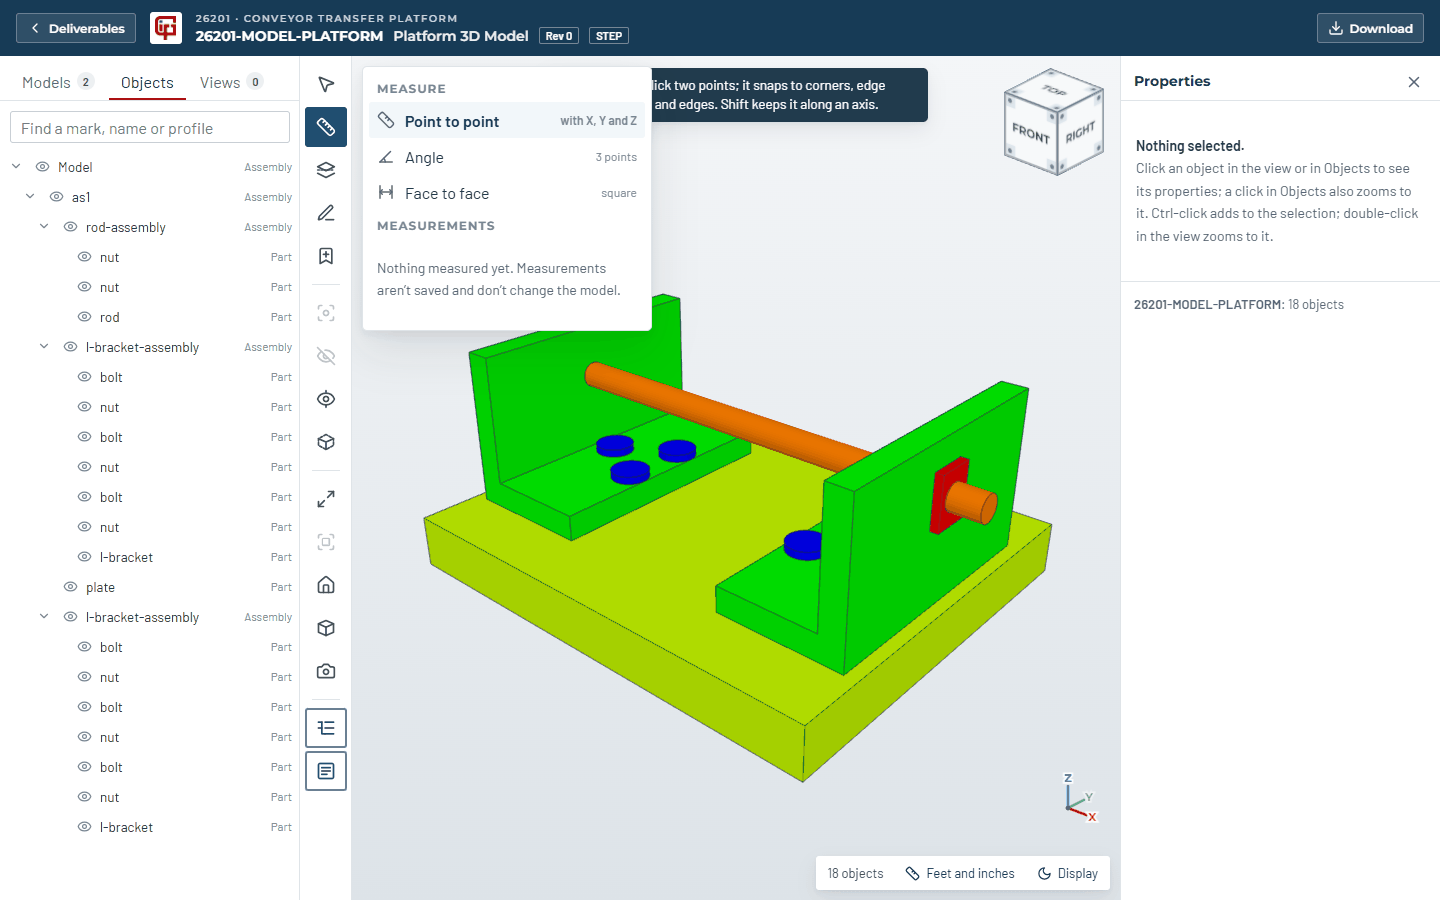1440x900 pixels.
Task: Click the Download button
Action: click(1370, 28)
